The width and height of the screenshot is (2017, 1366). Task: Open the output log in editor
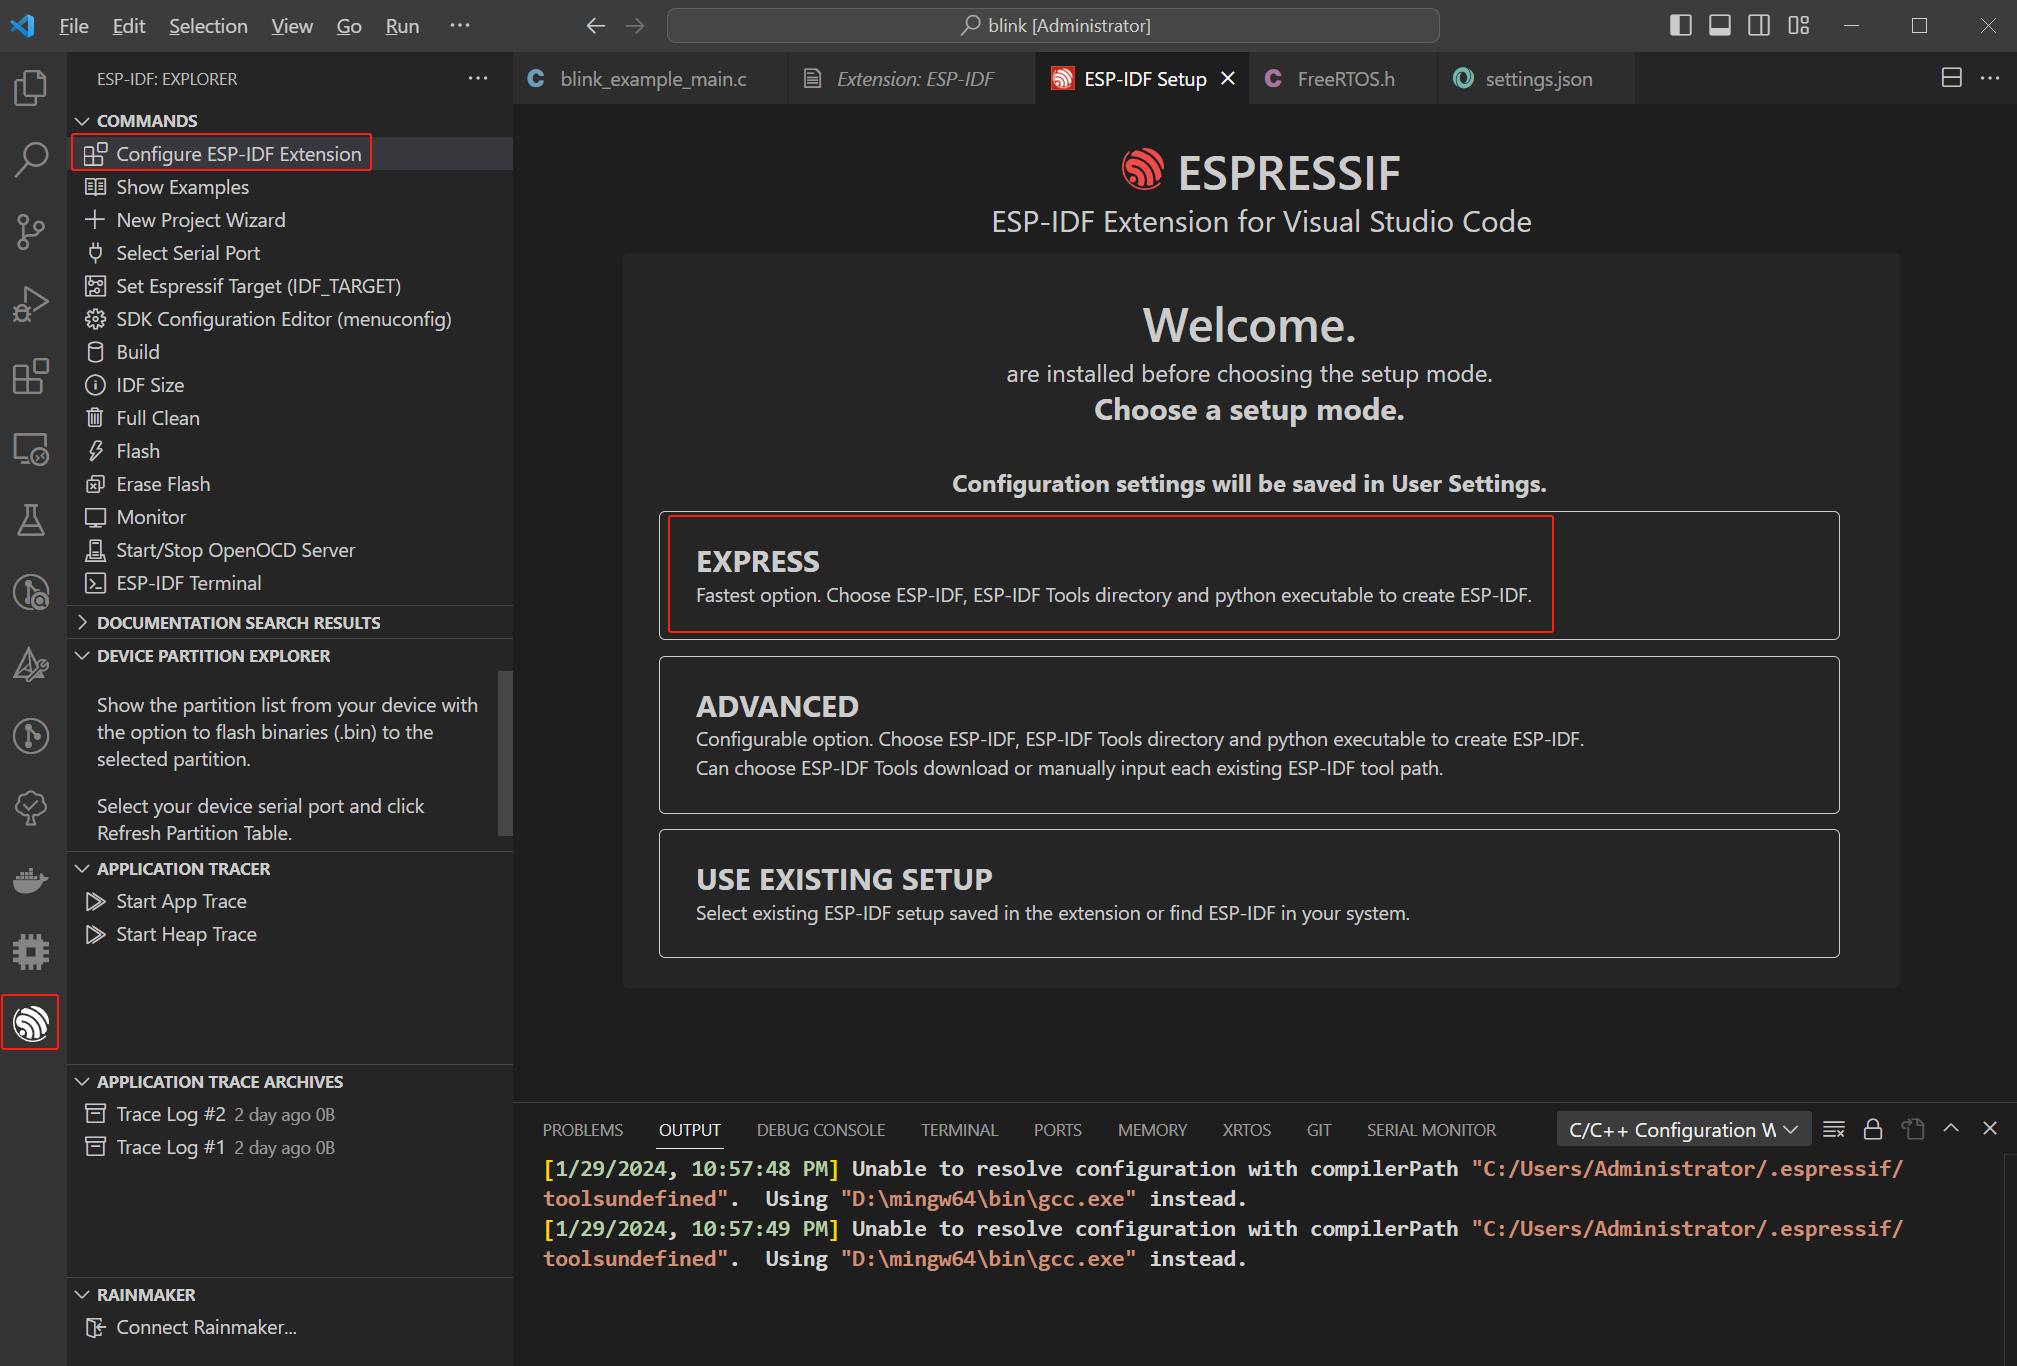point(1912,1129)
